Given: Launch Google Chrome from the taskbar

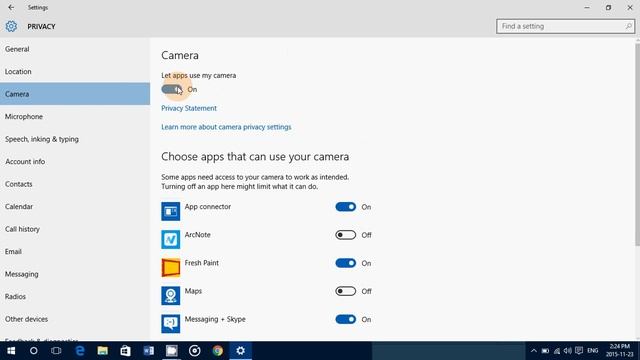Looking at the screenshot, I should (218, 351).
